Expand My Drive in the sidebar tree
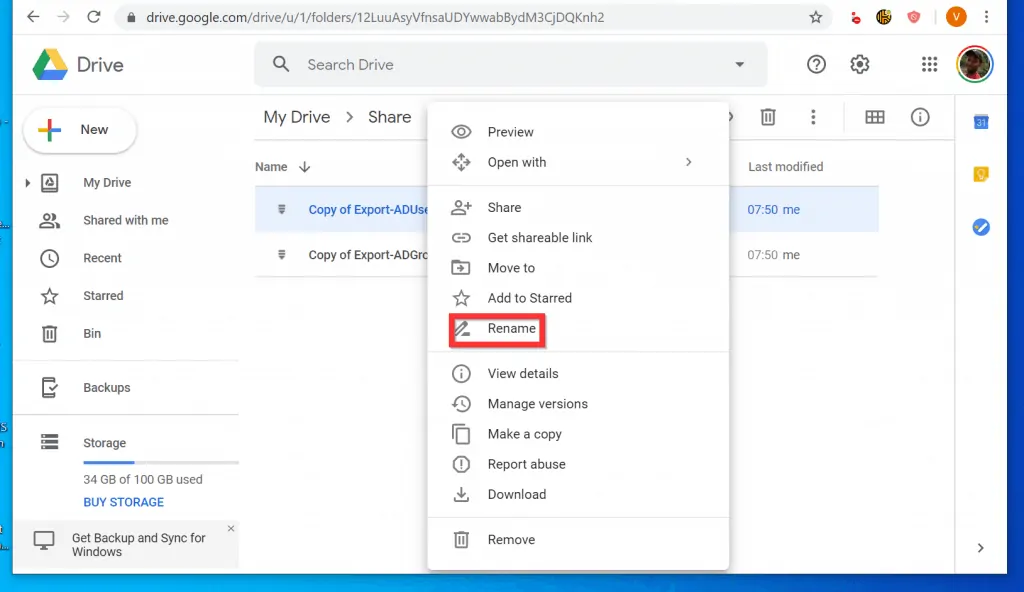 (x=28, y=182)
